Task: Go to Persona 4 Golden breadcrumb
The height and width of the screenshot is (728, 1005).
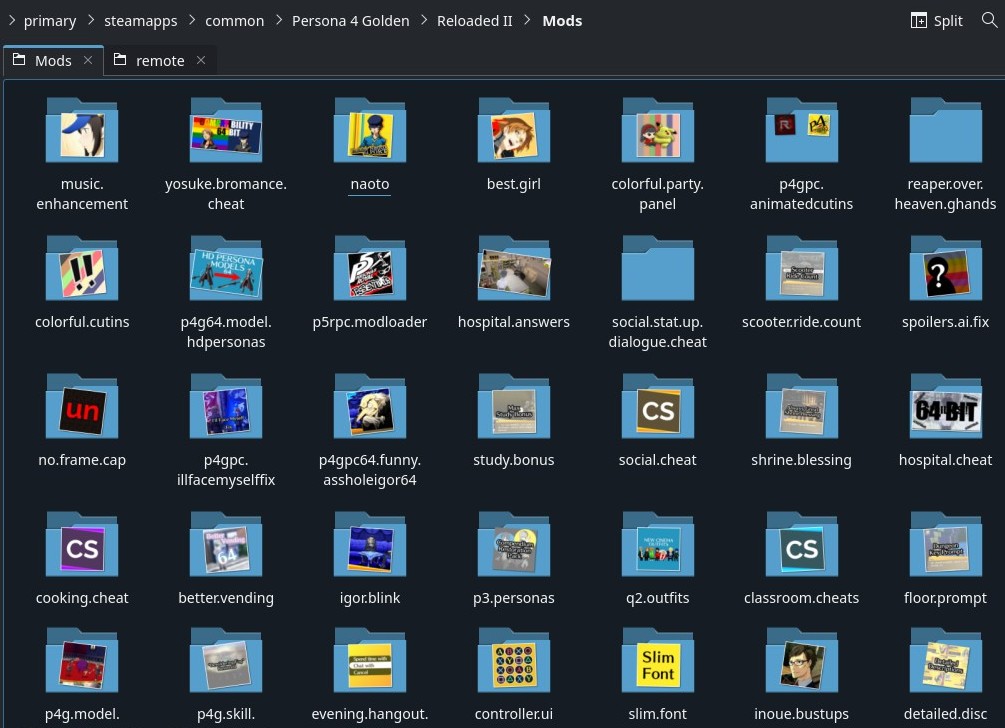Action: click(351, 21)
